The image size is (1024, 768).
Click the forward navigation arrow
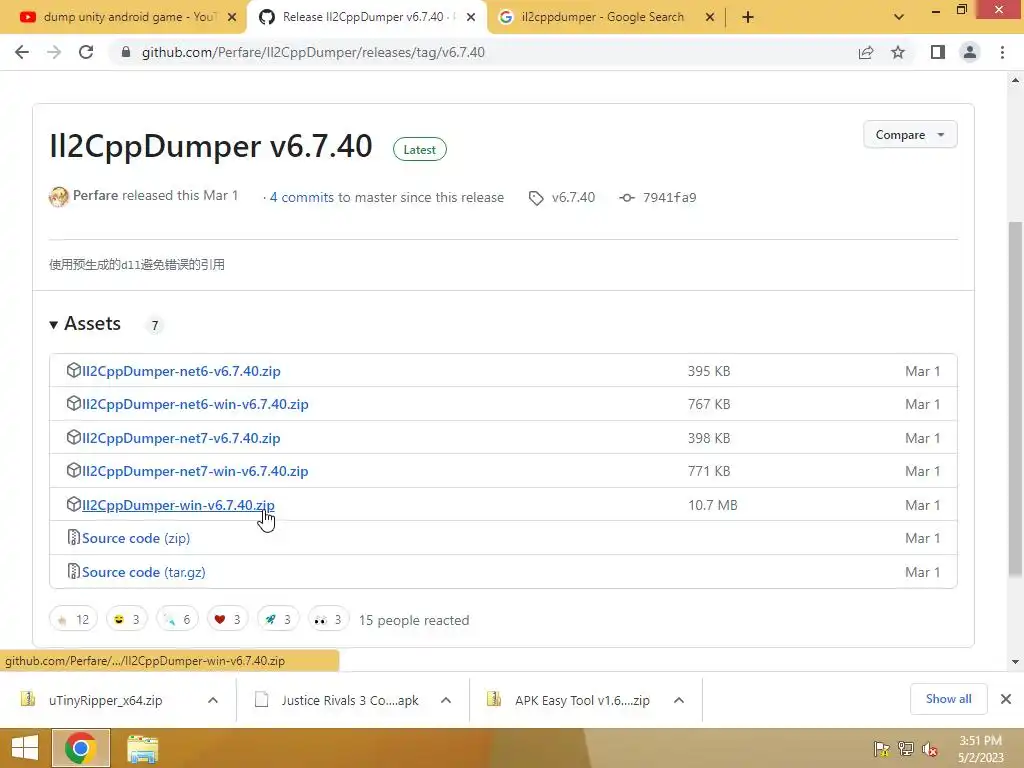point(54,52)
